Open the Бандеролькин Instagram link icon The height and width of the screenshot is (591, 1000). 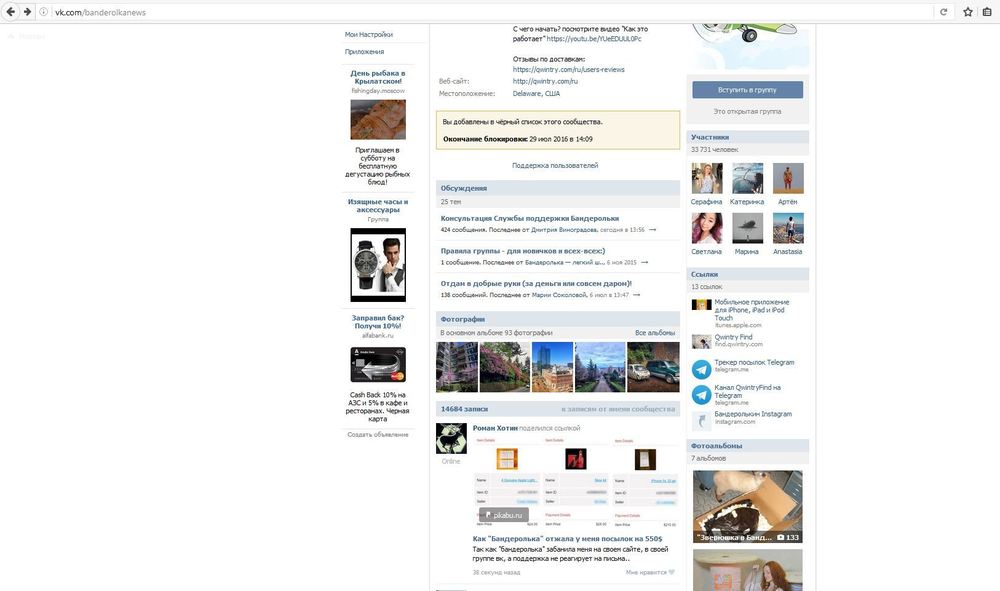click(701, 420)
